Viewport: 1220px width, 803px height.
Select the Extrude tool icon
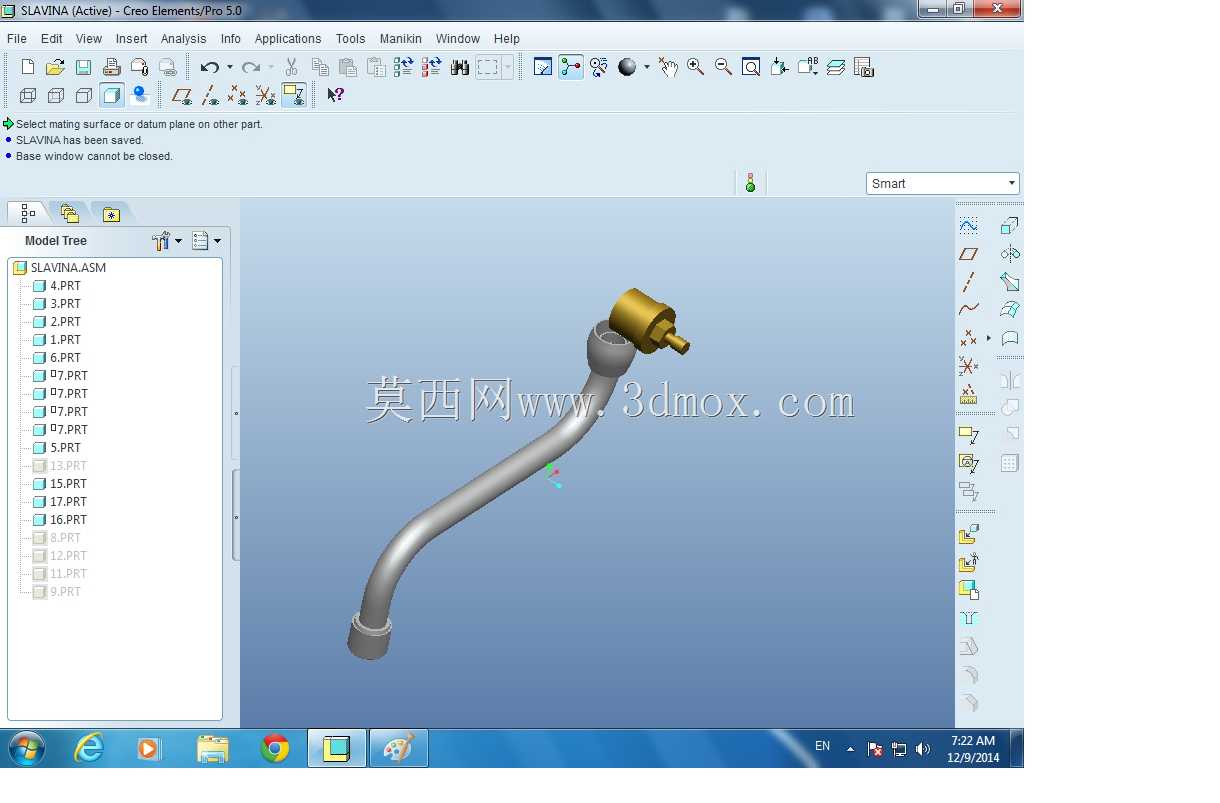pos(1010,226)
